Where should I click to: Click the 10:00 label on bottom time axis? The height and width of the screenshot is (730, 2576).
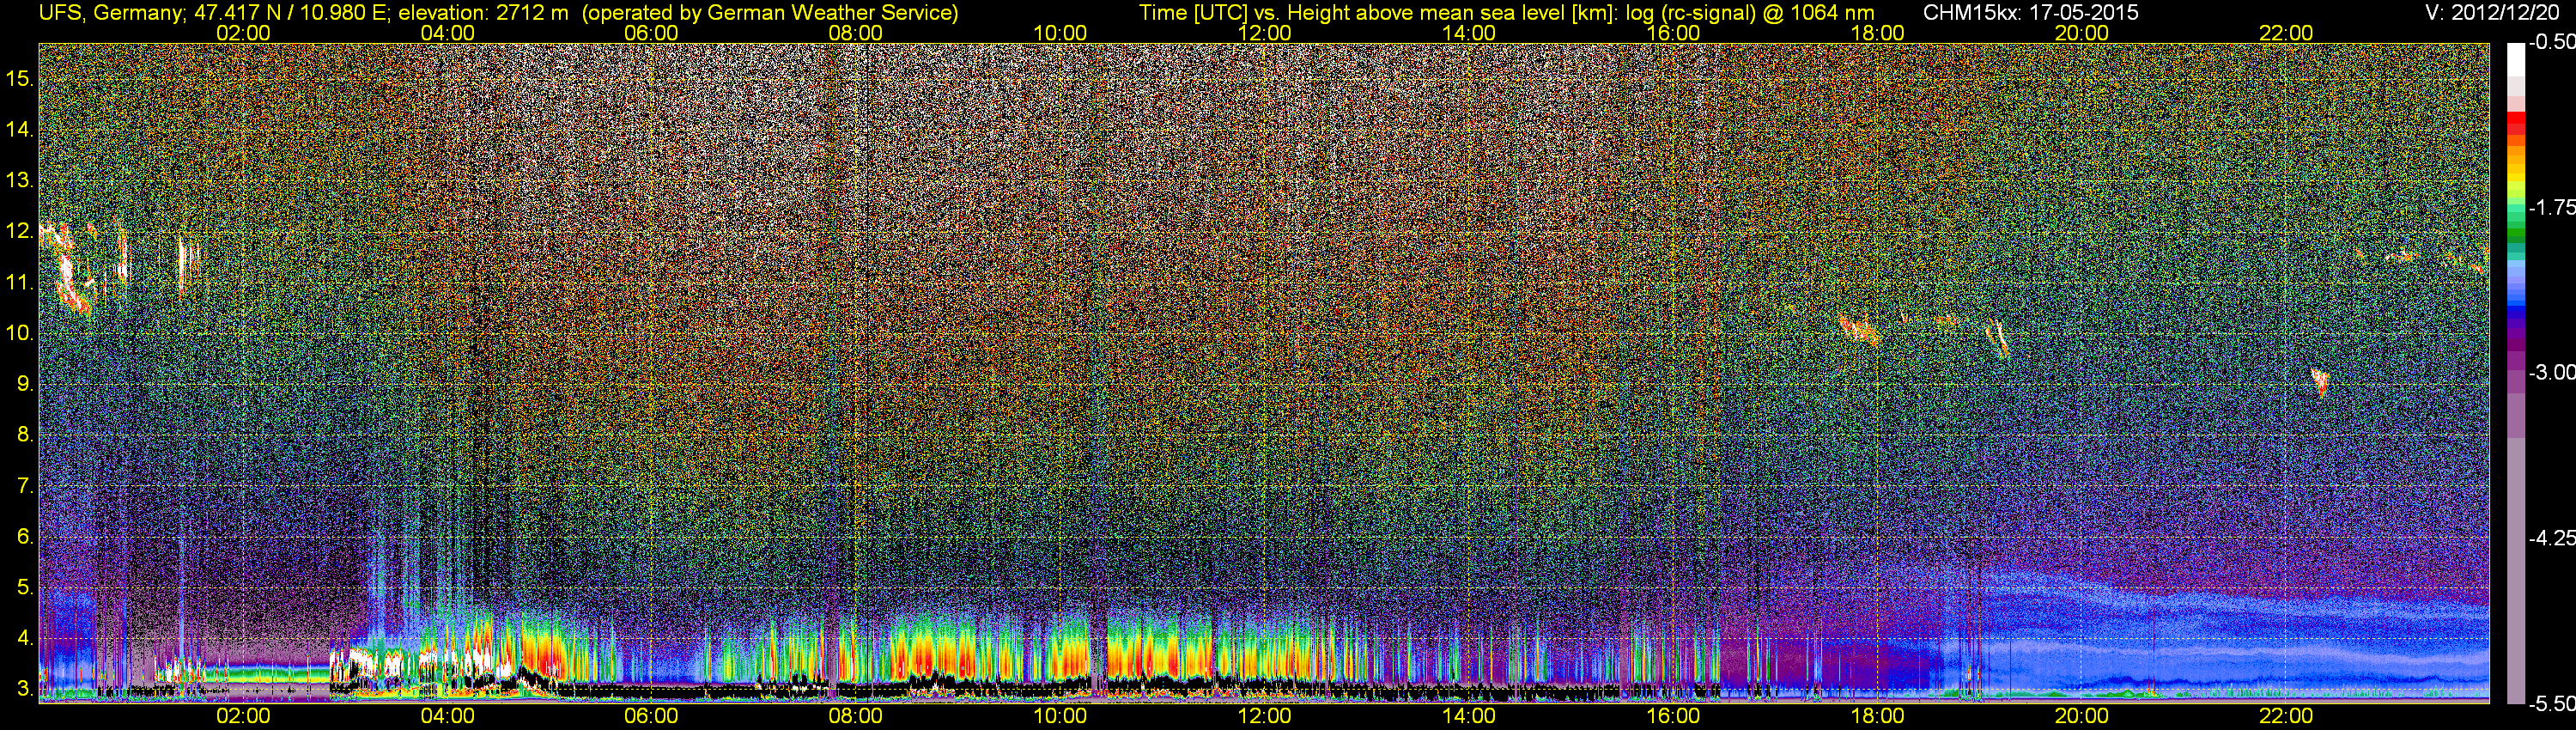point(1060,716)
